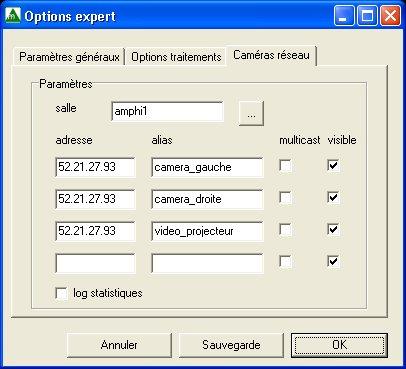
Task: Switch to Paramètres généraux tab
Action: point(69,56)
